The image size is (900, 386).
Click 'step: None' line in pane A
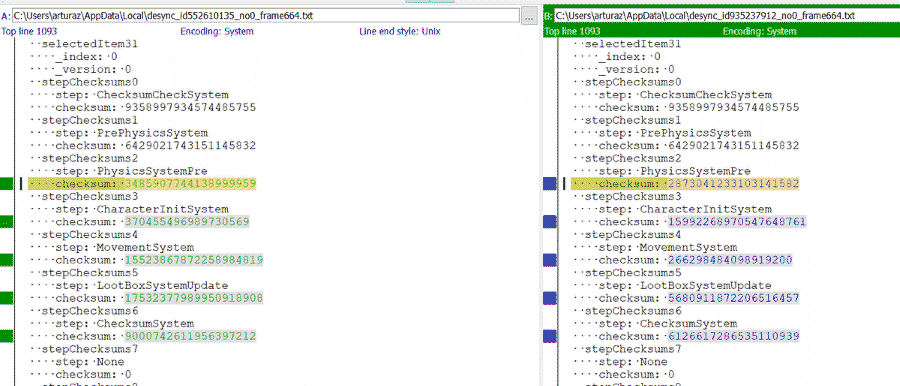click(x=90, y=361)
